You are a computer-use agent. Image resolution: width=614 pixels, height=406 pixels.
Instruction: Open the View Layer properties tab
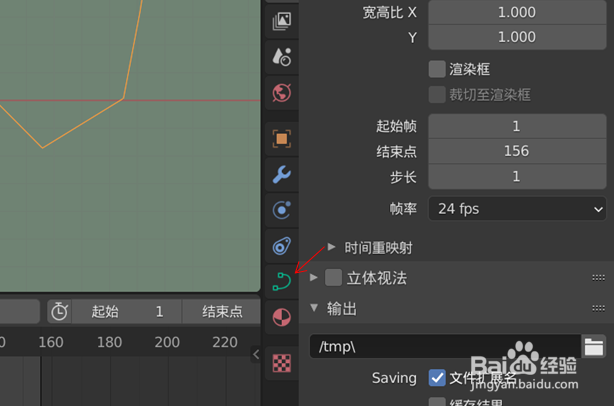(x=282, y=22)
